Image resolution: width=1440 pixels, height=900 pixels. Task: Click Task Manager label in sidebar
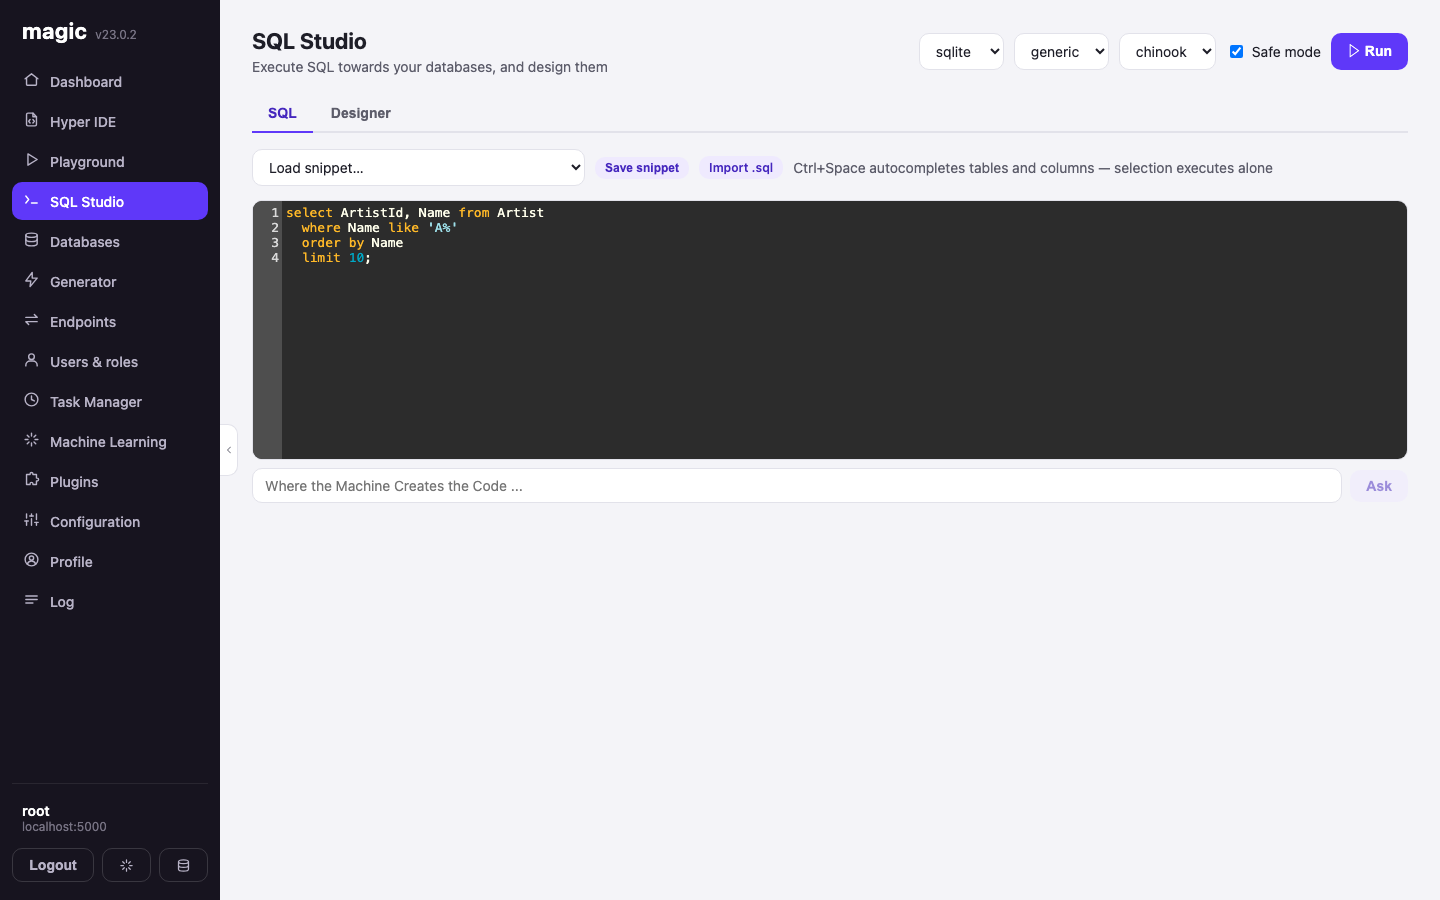point(96,402)
